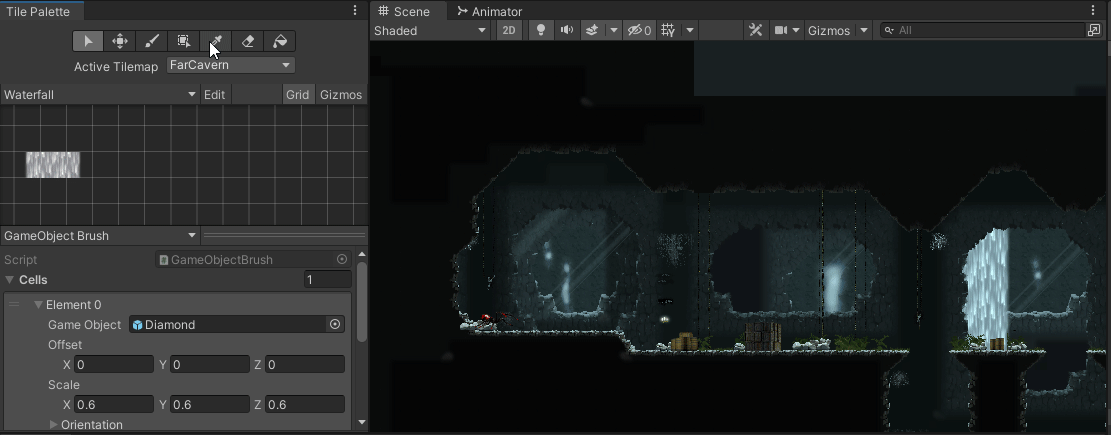Toggle scene lighting bulb
The image size is (1111, 435).
(541, 30)
